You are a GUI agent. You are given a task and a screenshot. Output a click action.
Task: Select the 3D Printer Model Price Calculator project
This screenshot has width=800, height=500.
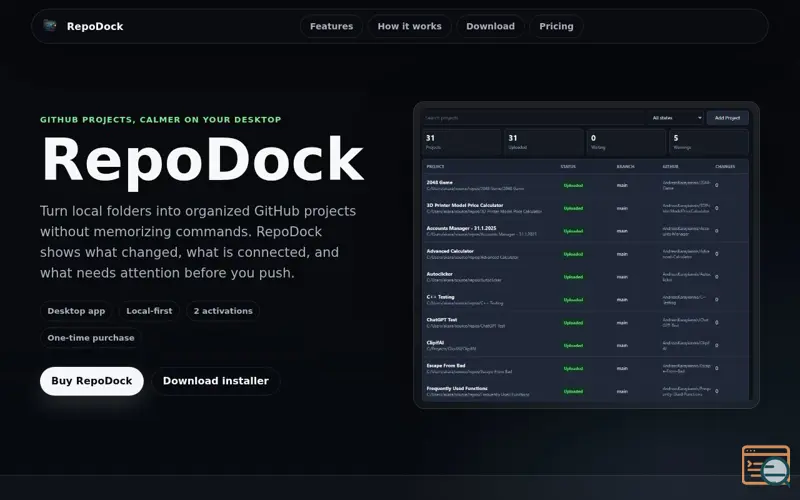pyautogui.click(x=585, y=208)
